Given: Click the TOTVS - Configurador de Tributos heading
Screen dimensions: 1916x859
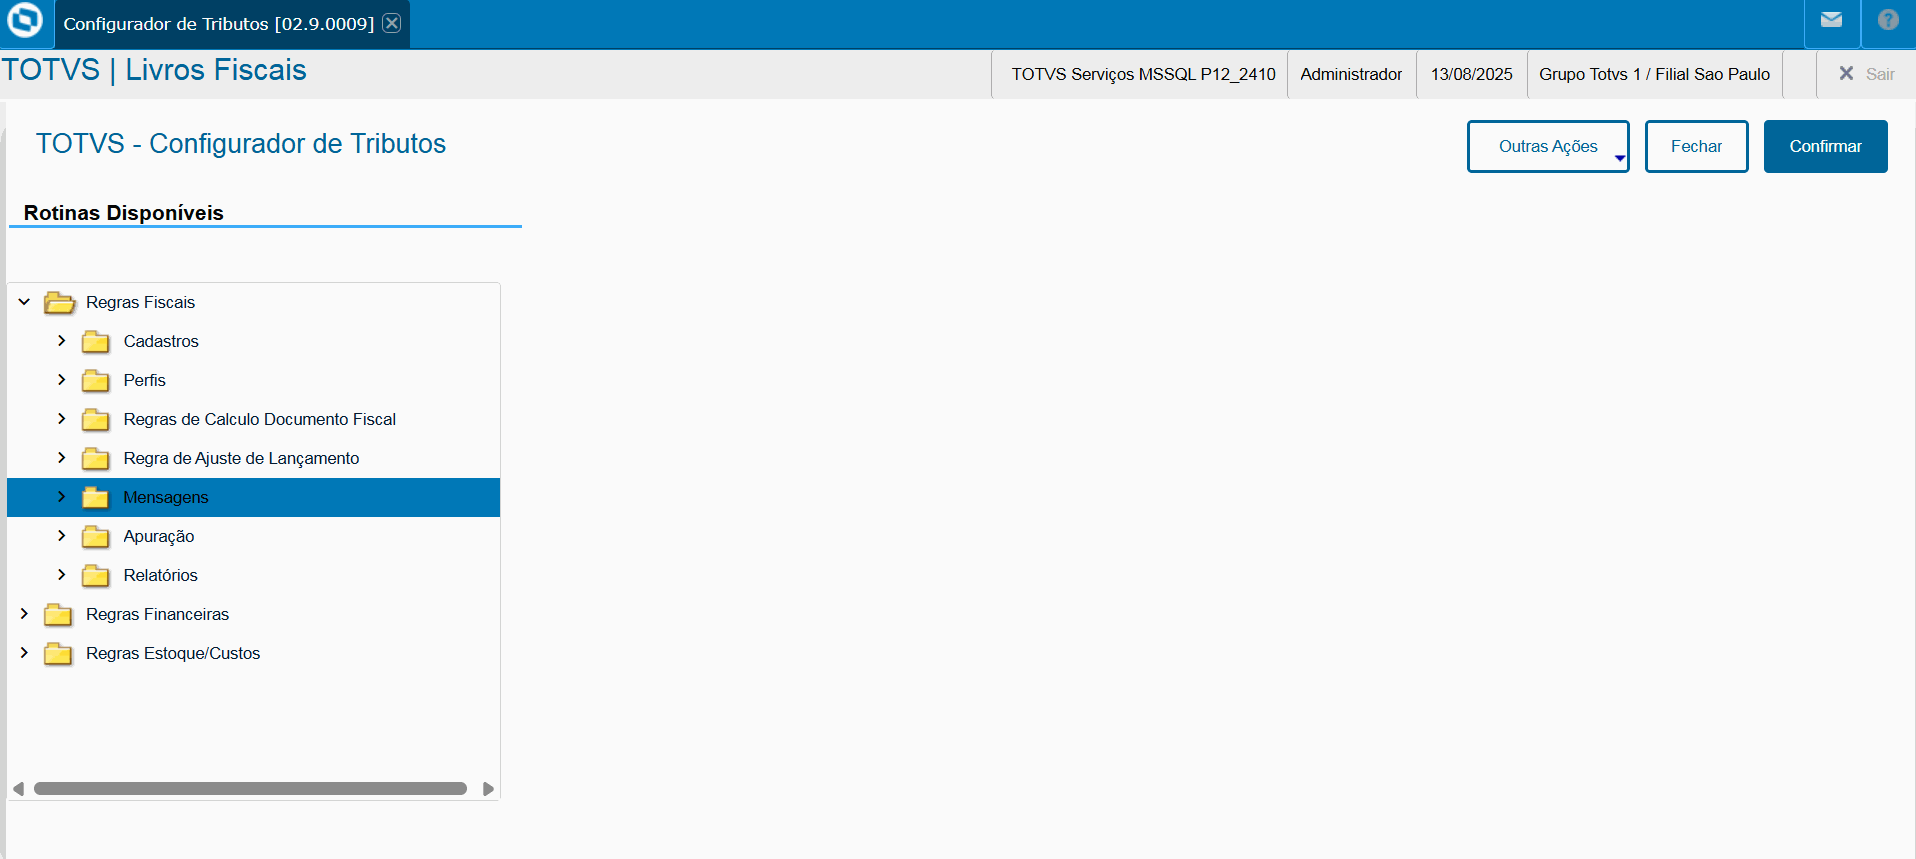Looking at the screenshot, I should click(x=241, y=144).
